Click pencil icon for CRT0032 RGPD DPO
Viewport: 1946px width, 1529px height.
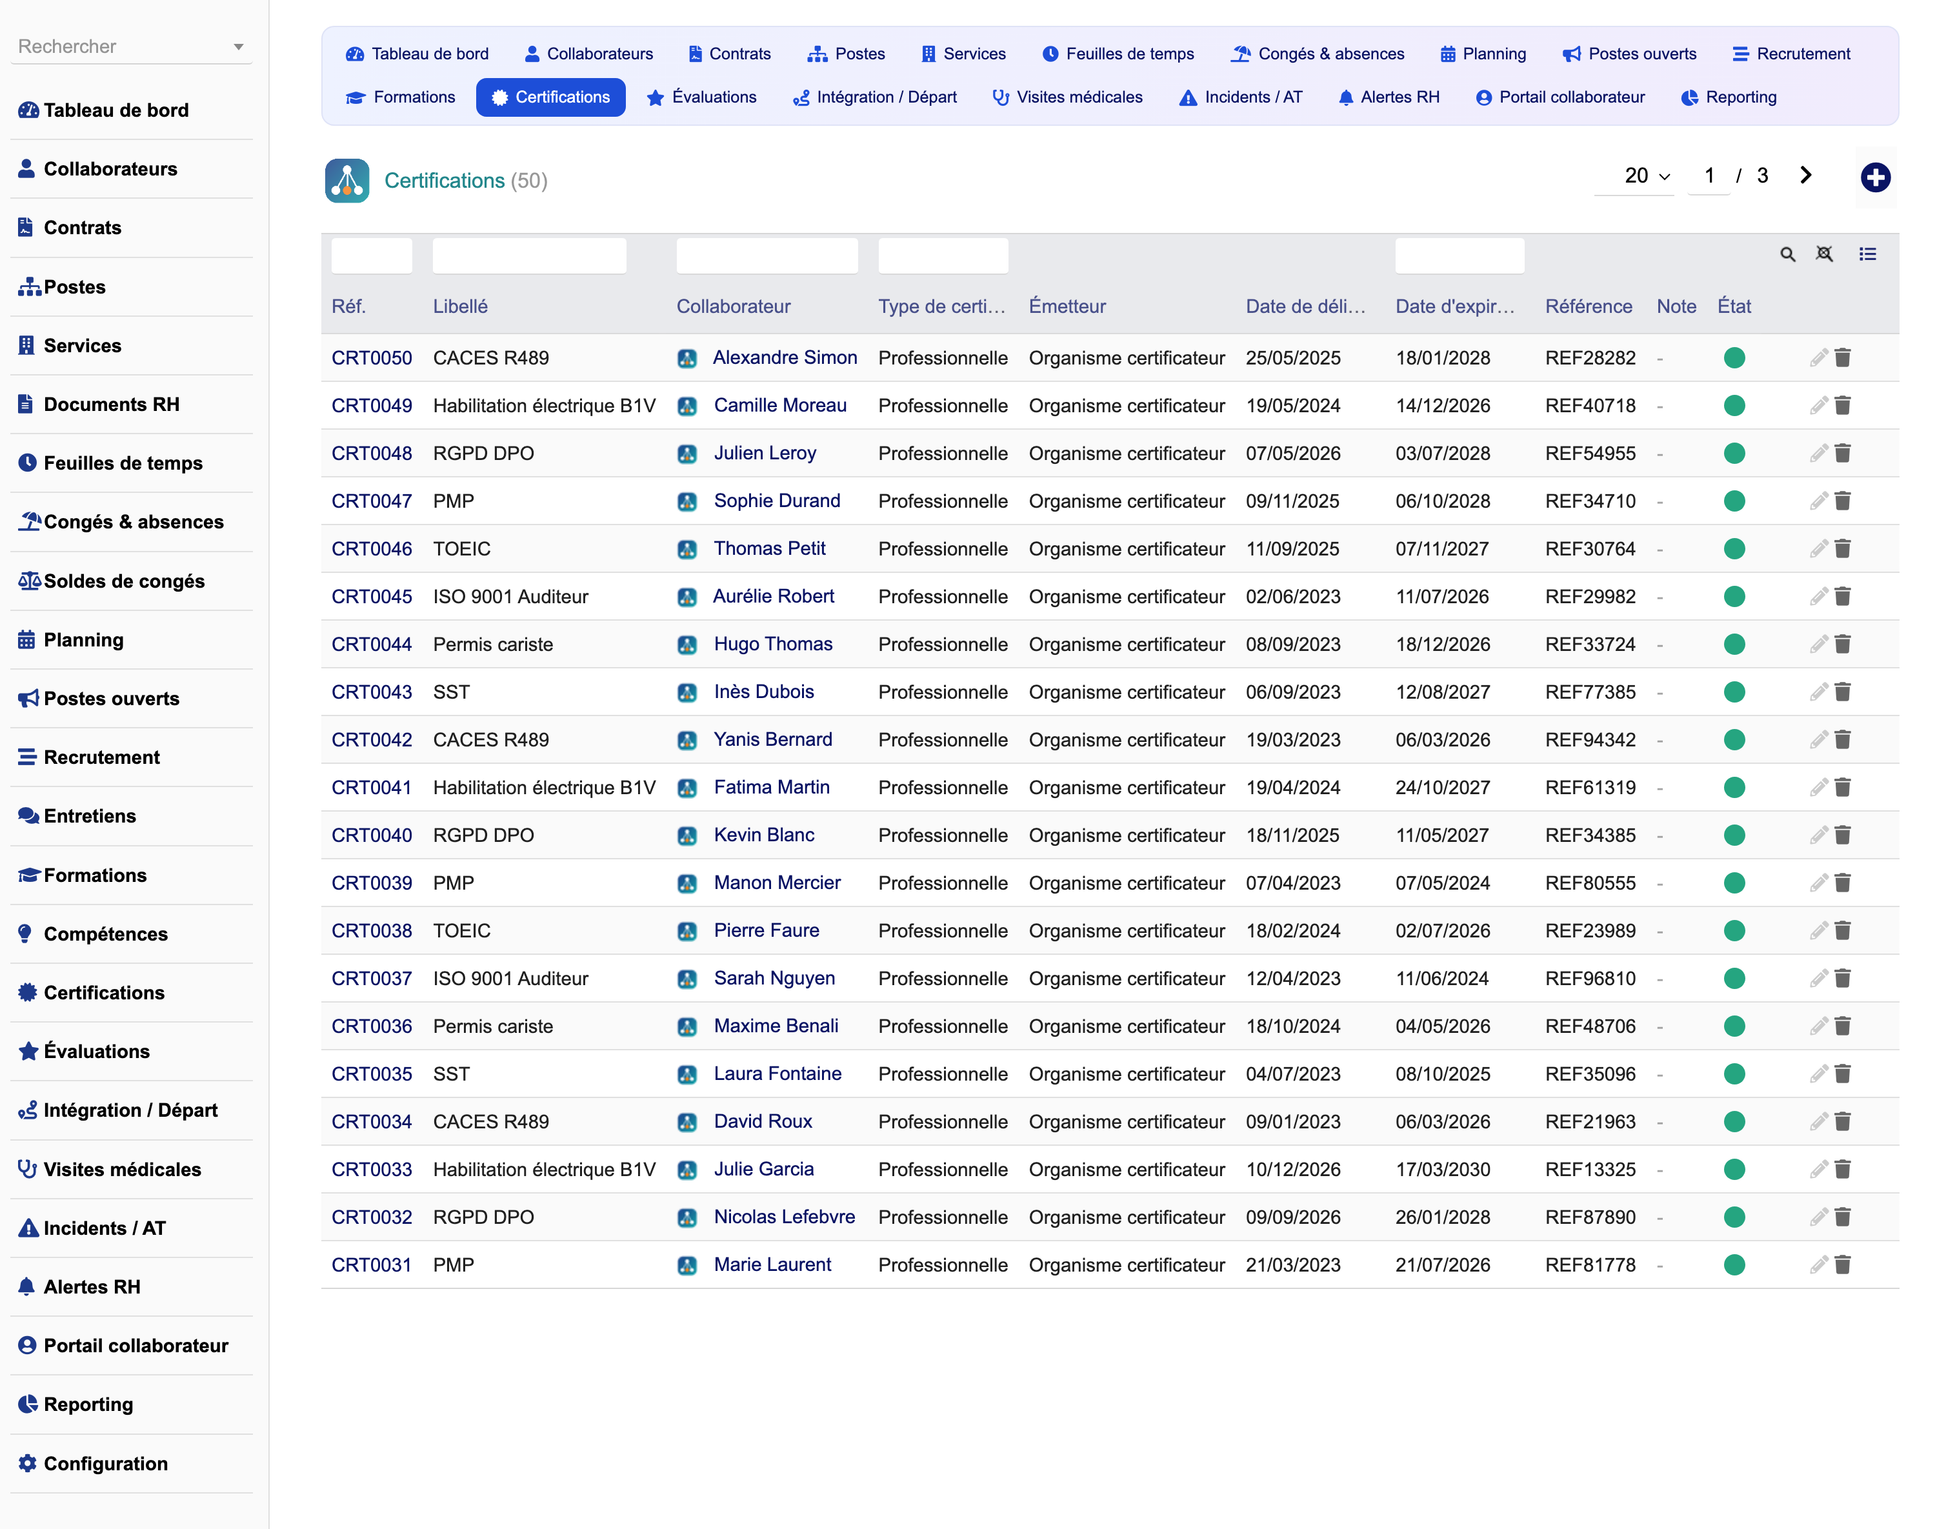click(1819, 1217)
